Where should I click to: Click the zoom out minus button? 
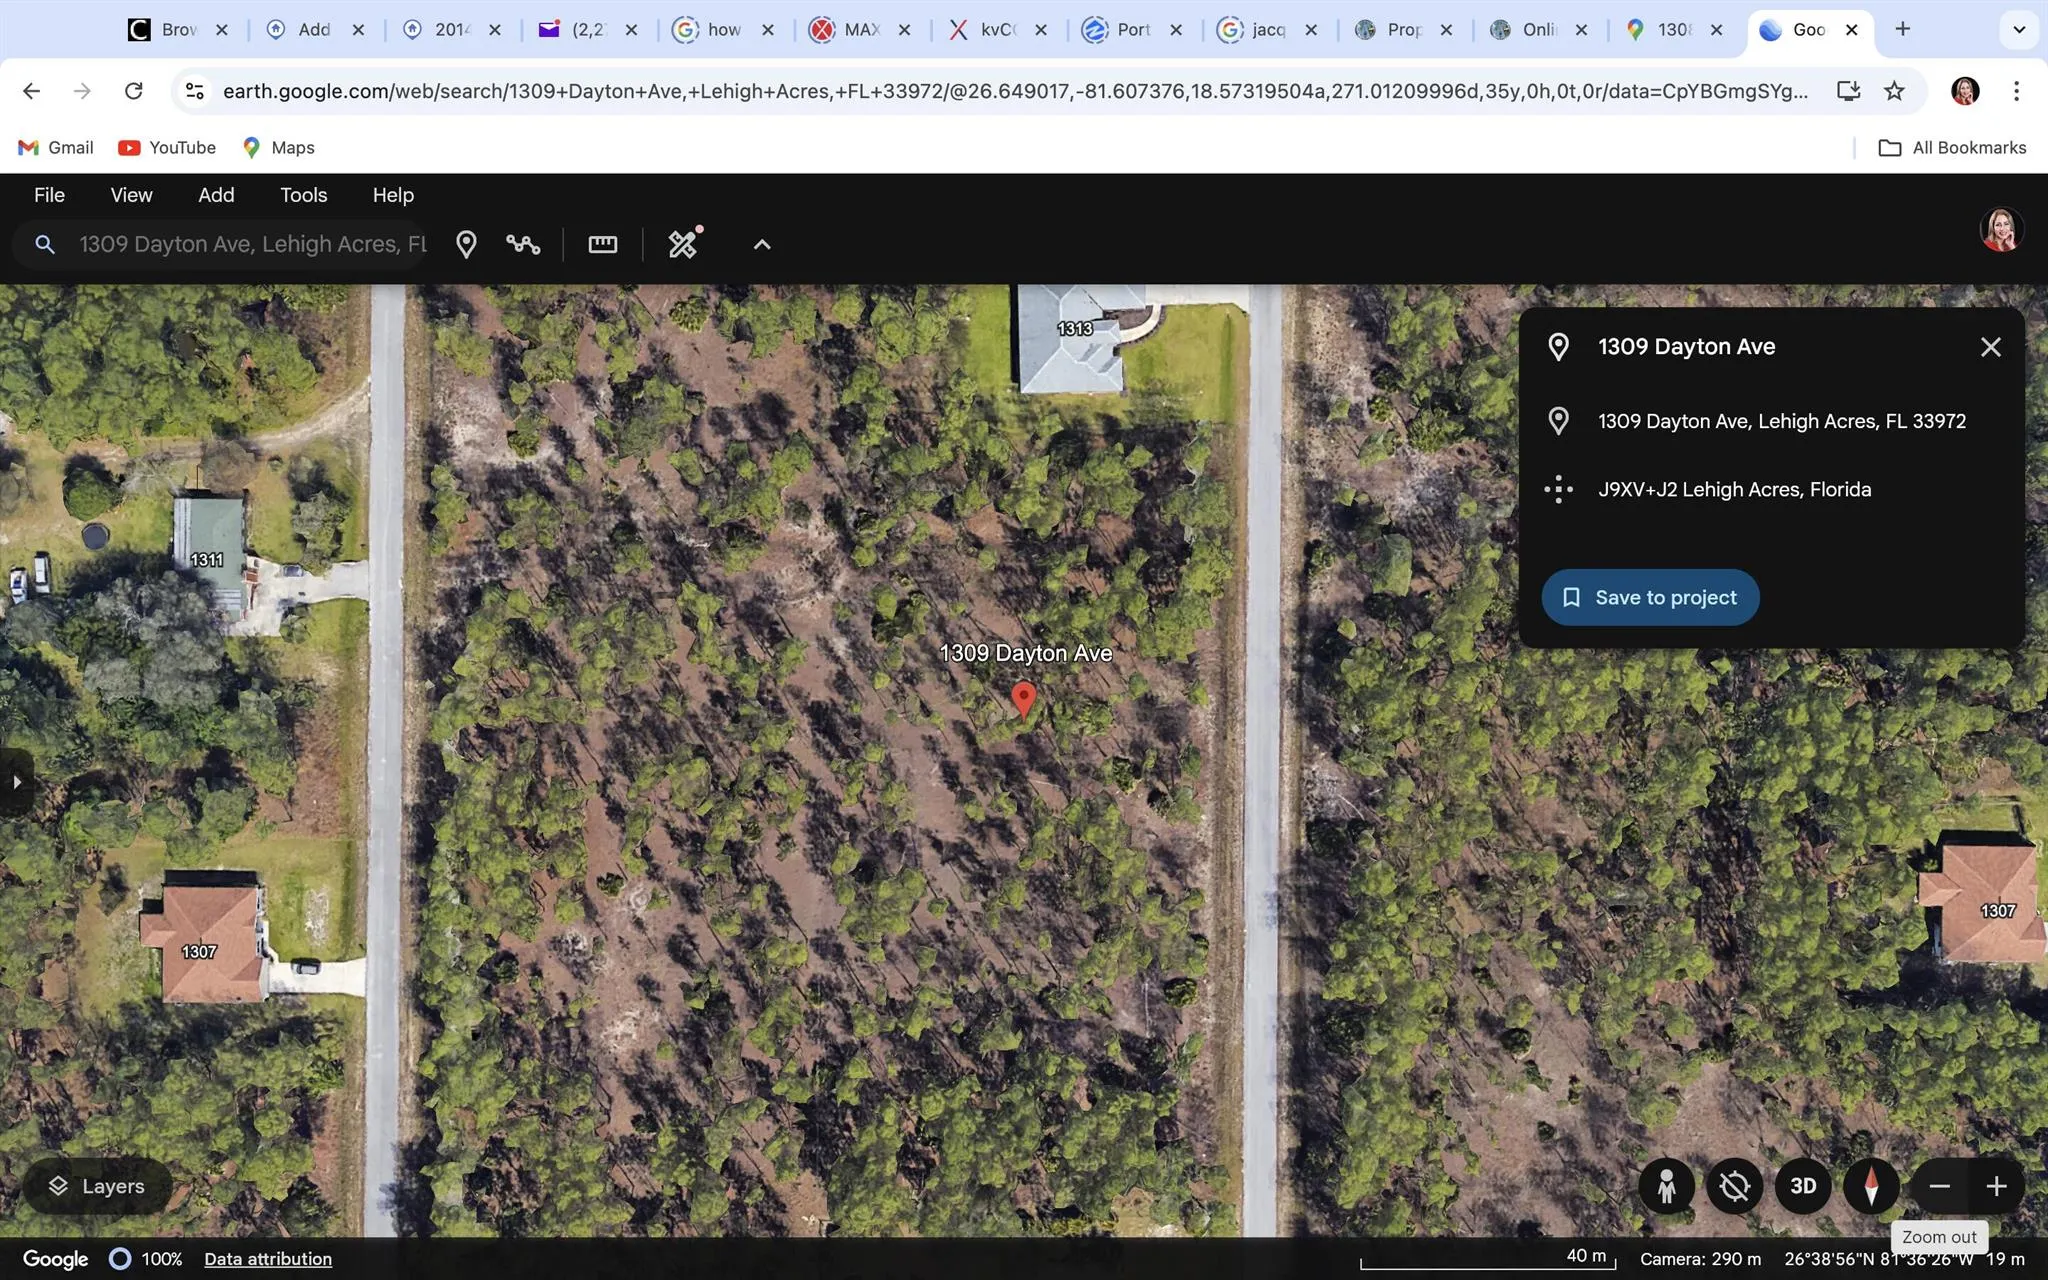(x=1940, y=1186)
